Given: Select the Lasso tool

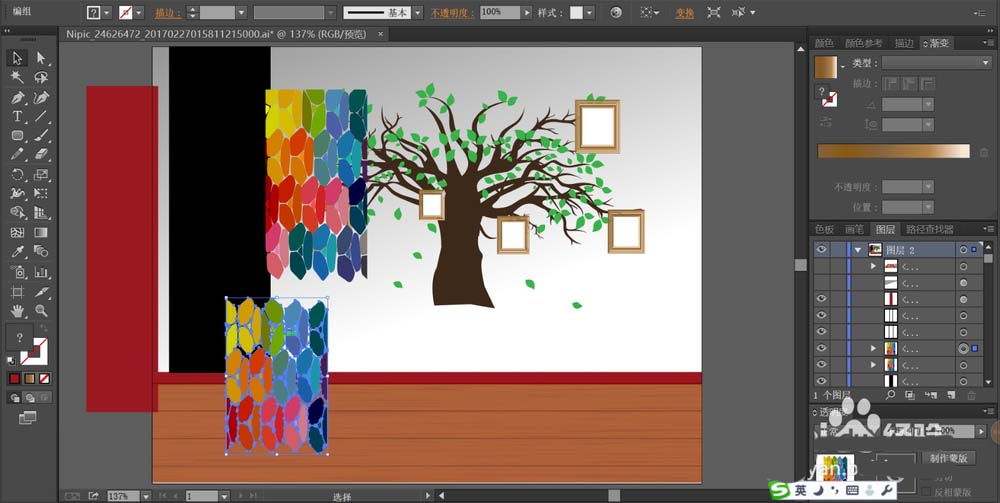Looking at the screenshot, I should coord(41,78).
